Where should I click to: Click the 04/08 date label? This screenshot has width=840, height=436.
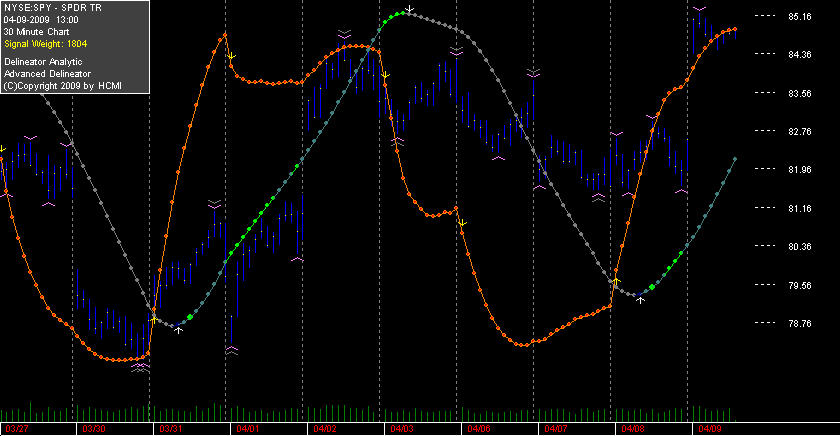click(x=633, y=429)
